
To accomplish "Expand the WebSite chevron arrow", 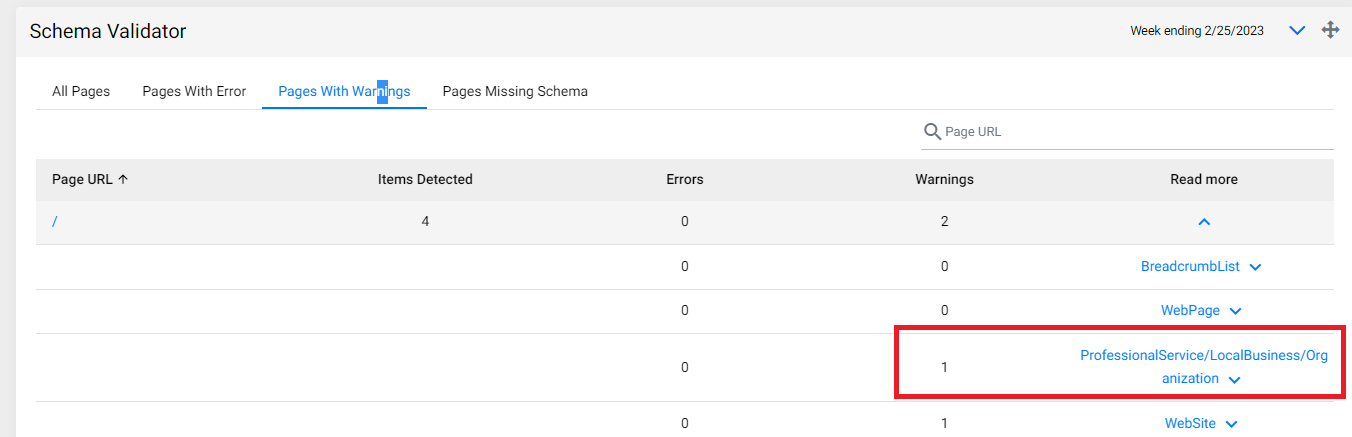I will [x=1231, y=425].
